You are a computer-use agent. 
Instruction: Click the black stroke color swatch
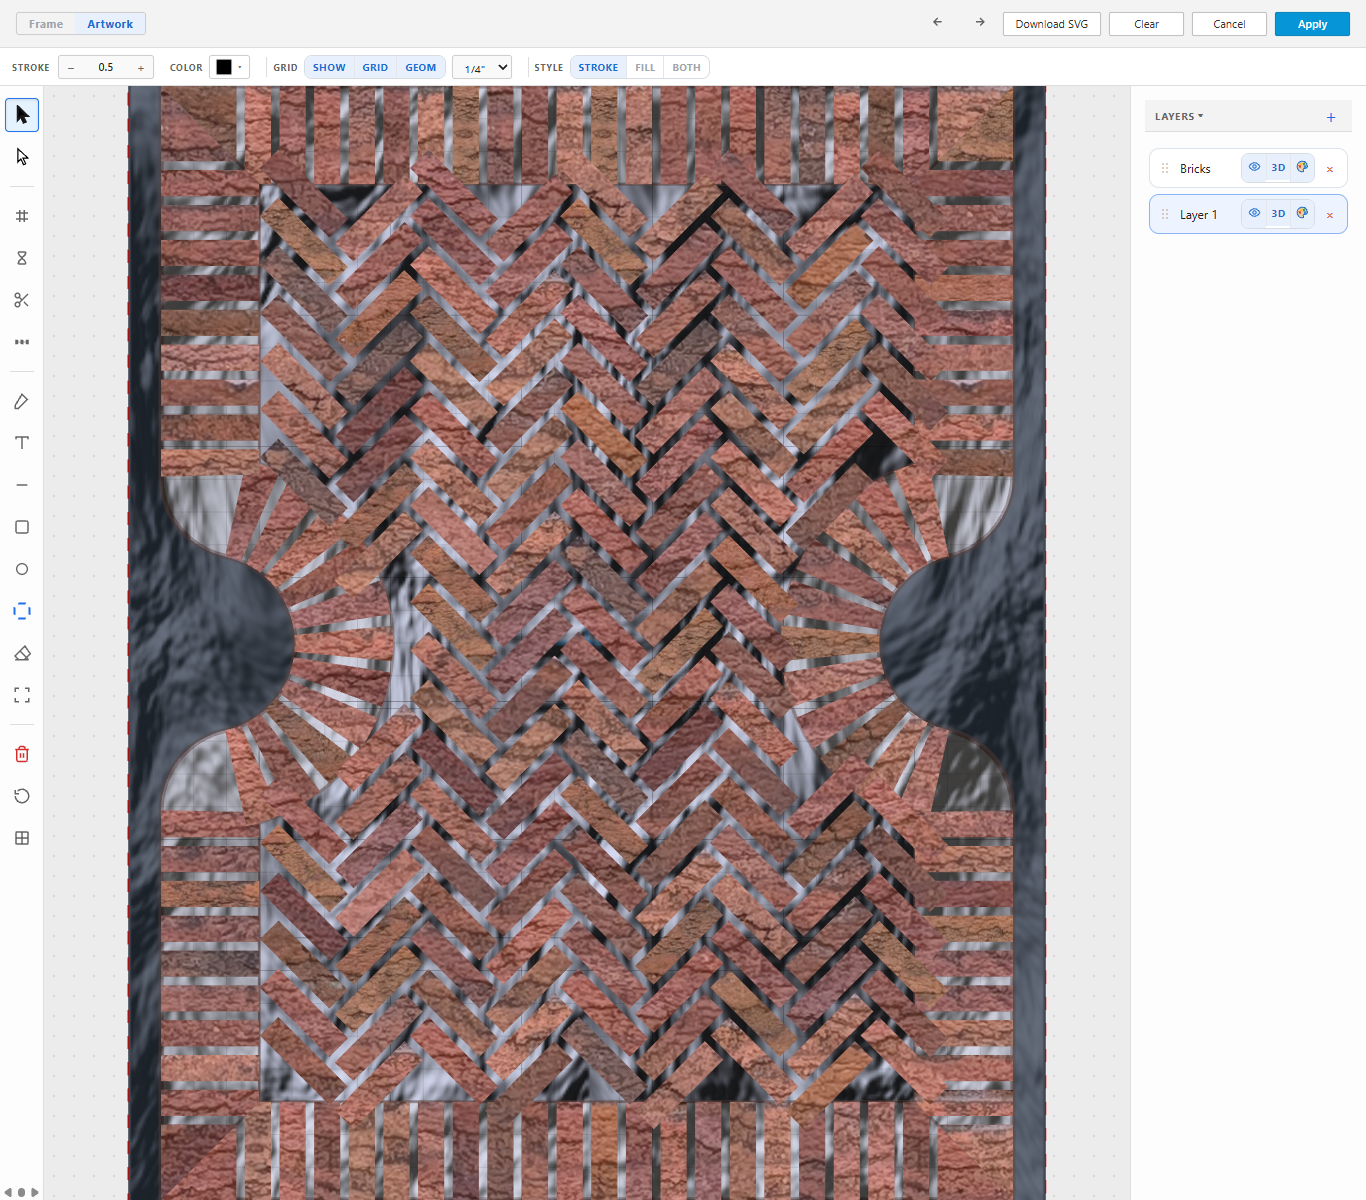click(224, 67)
